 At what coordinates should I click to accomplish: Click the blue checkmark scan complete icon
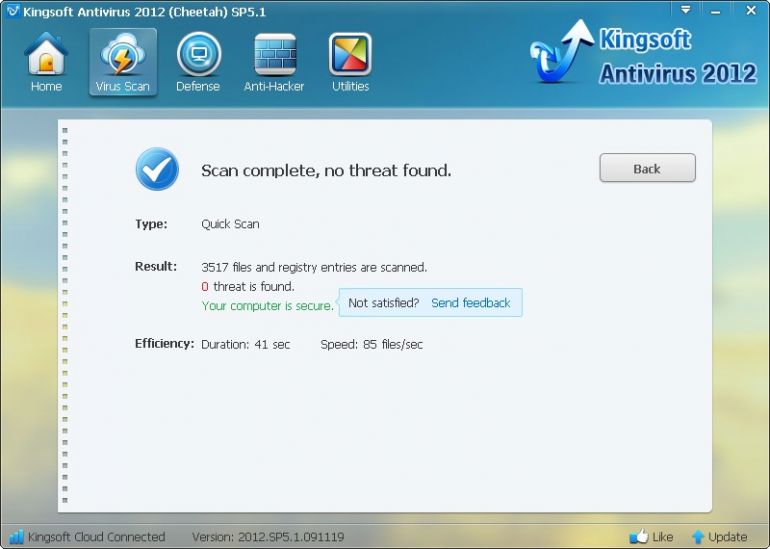[157, 169]
